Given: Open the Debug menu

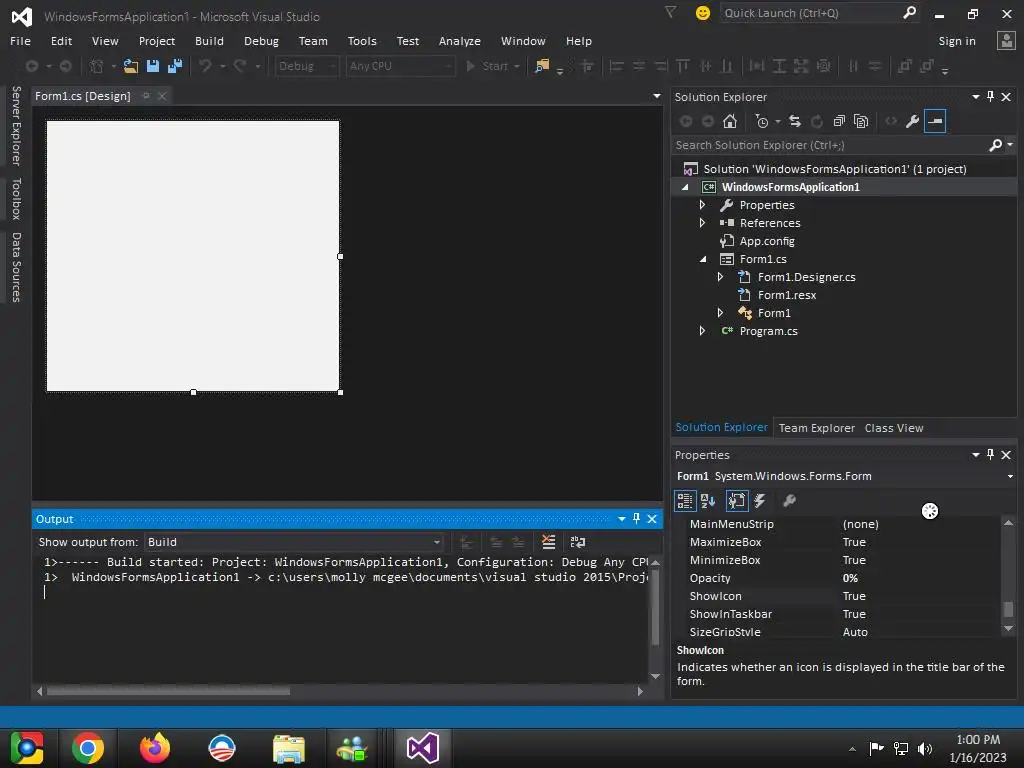Looking at the screenshot, I should (x=261, y=40).
